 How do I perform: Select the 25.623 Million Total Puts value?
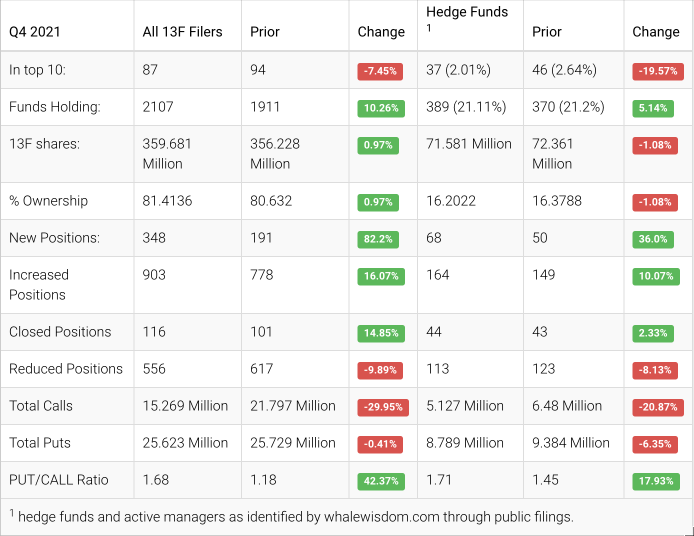185,443
